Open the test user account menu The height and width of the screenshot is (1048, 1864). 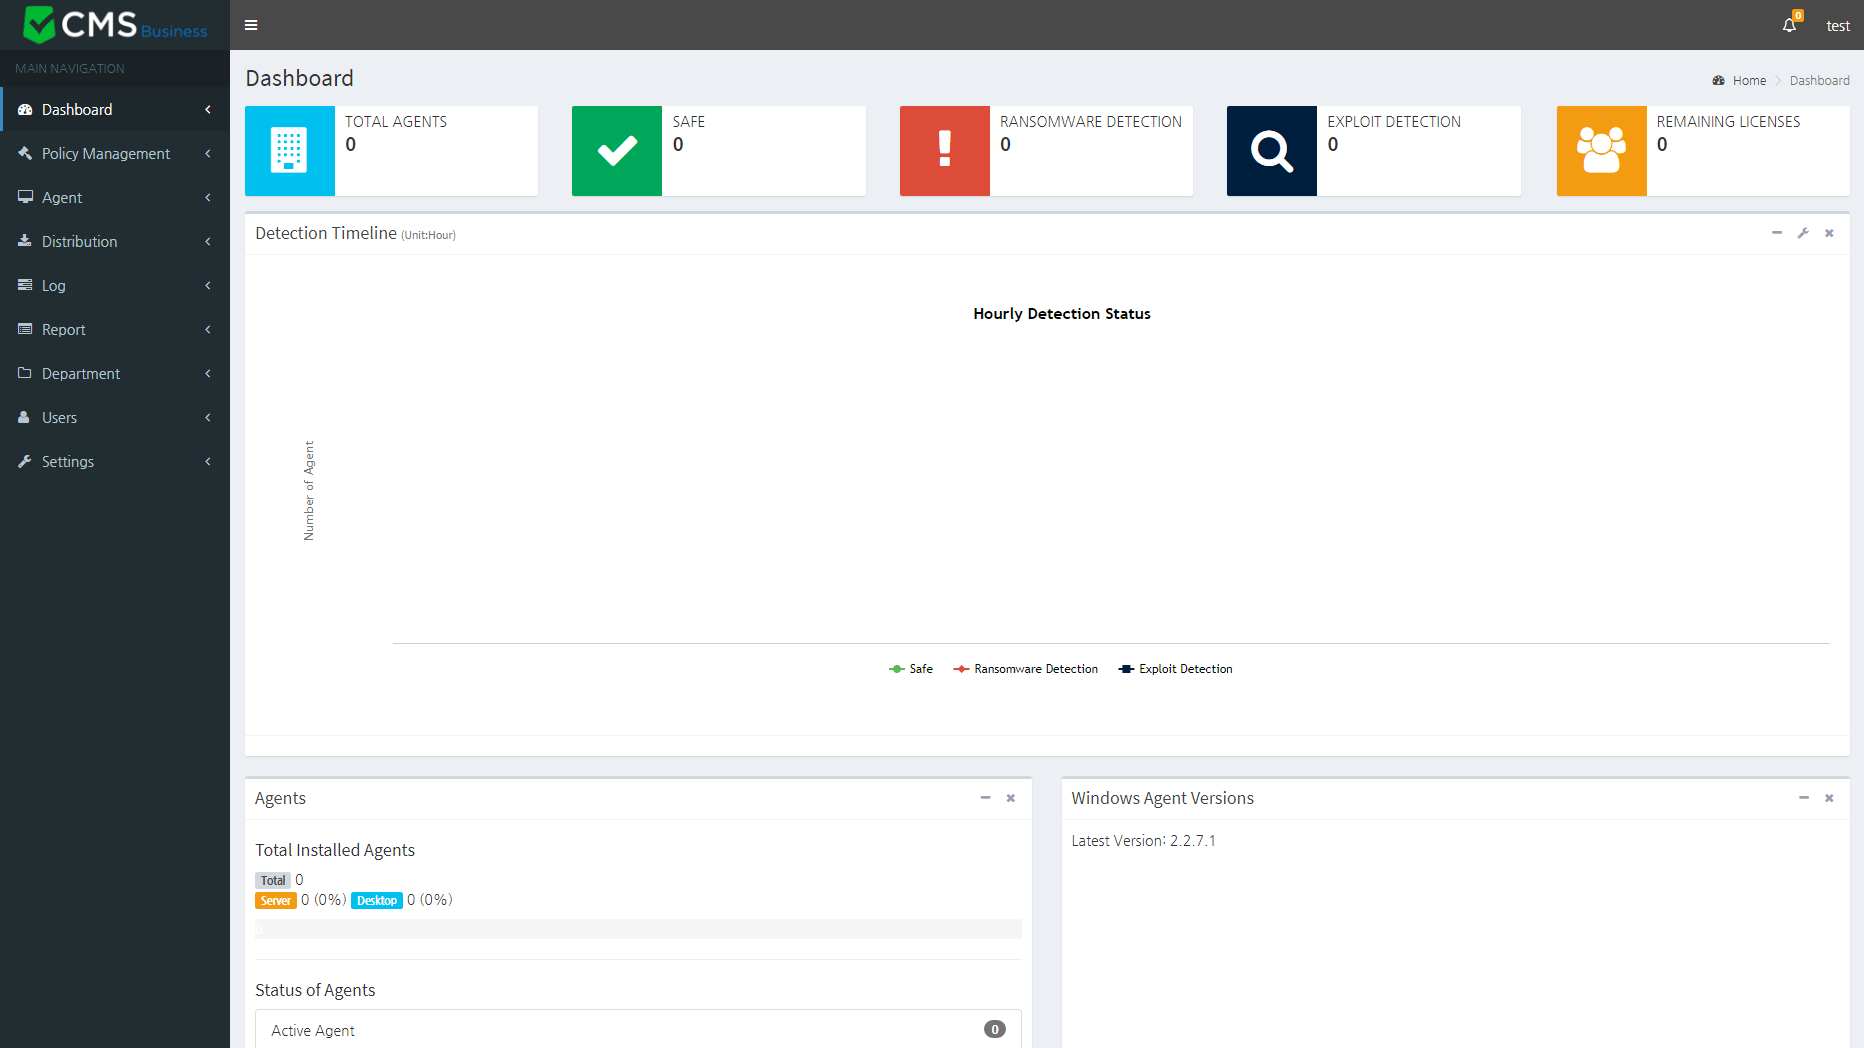[x=1837, y=26]
